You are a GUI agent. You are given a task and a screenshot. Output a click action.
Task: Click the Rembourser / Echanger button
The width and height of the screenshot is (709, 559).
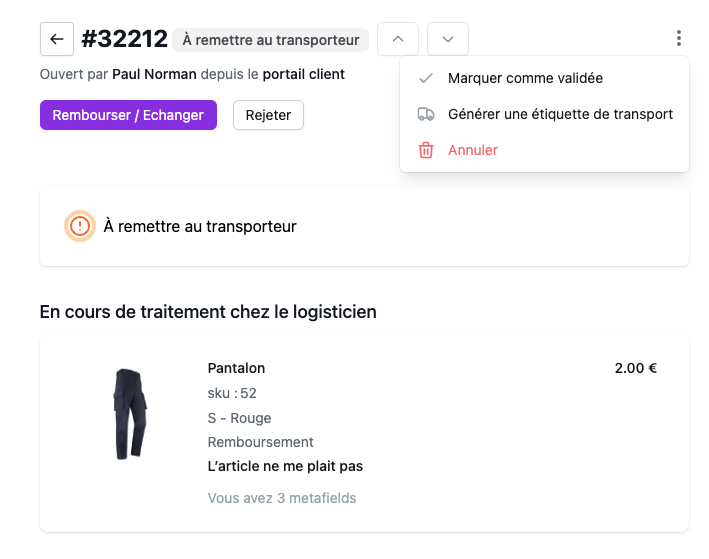coord(128,115)
